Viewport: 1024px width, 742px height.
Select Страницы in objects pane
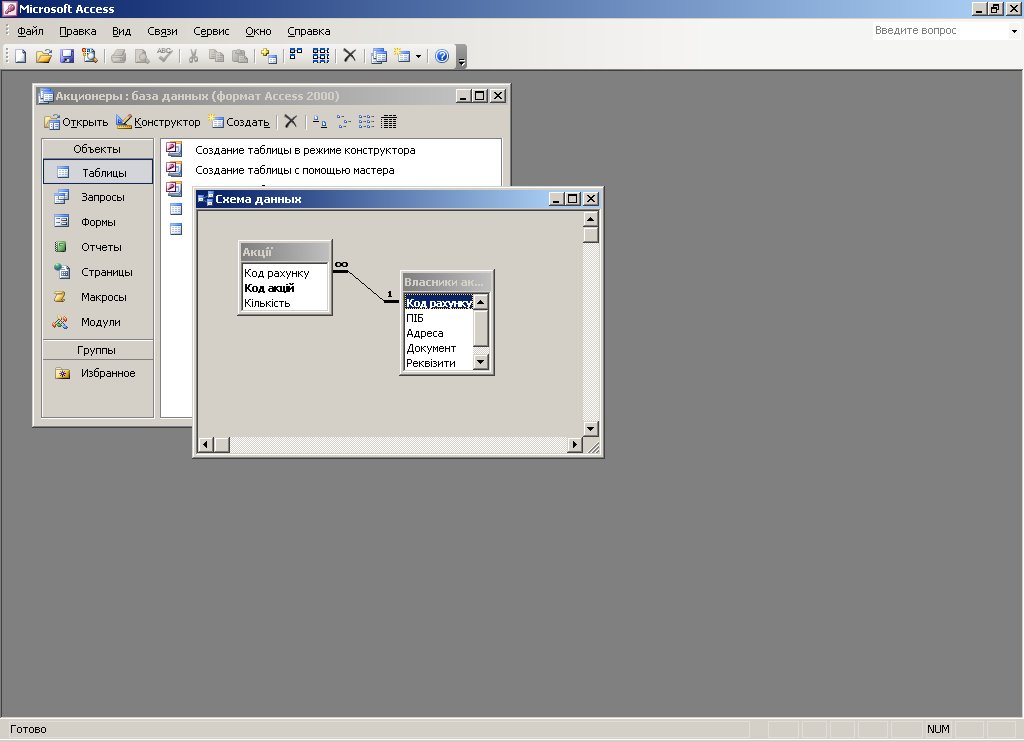pos(98,272)
